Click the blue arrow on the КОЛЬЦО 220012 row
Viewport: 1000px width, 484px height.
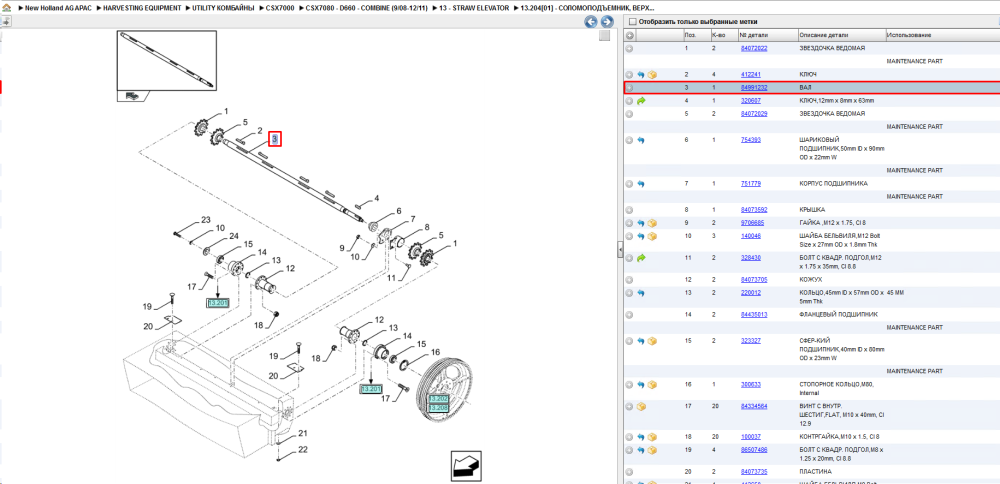pyautogui.click(x=641, y=293)
